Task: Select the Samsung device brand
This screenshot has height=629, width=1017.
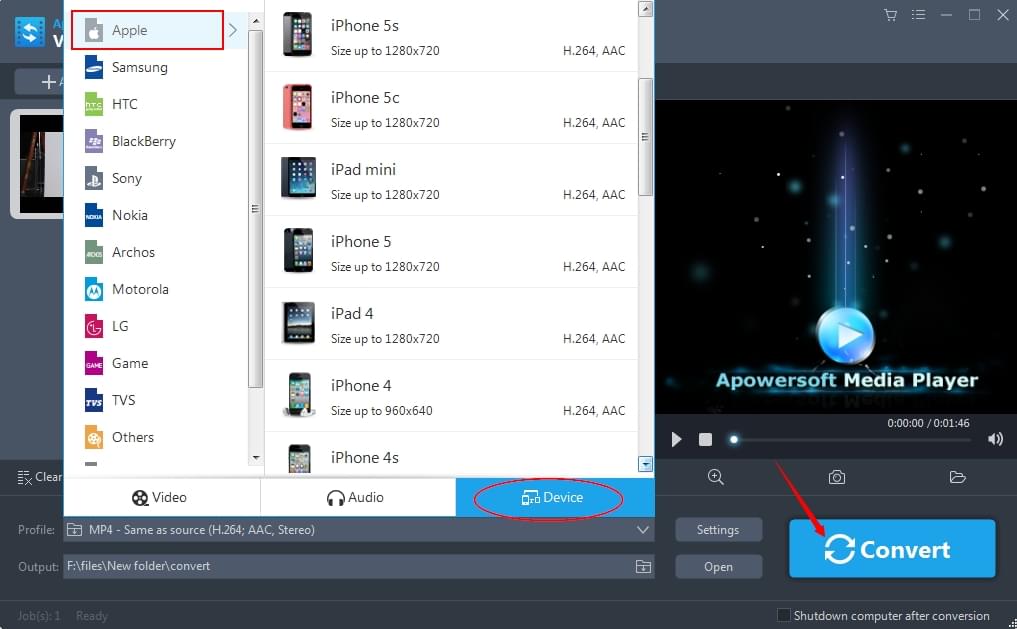Action: point(139,67)
